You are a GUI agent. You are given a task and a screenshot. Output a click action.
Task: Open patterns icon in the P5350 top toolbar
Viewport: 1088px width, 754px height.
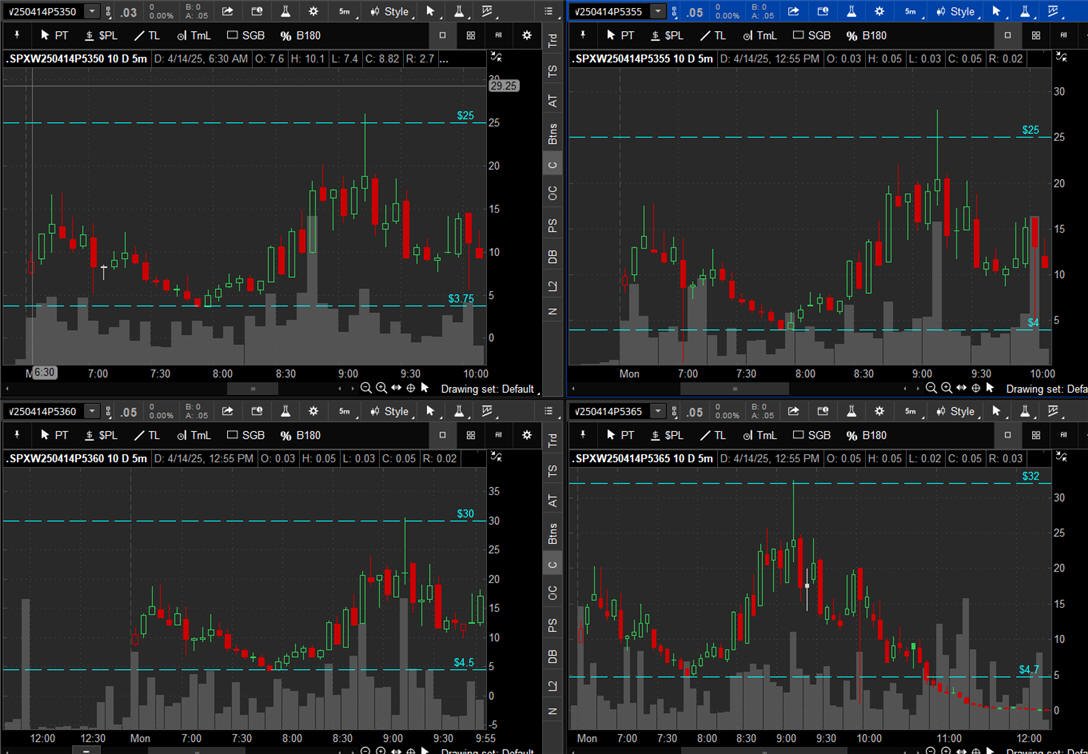pyautogui.click(x=487, y=12)
